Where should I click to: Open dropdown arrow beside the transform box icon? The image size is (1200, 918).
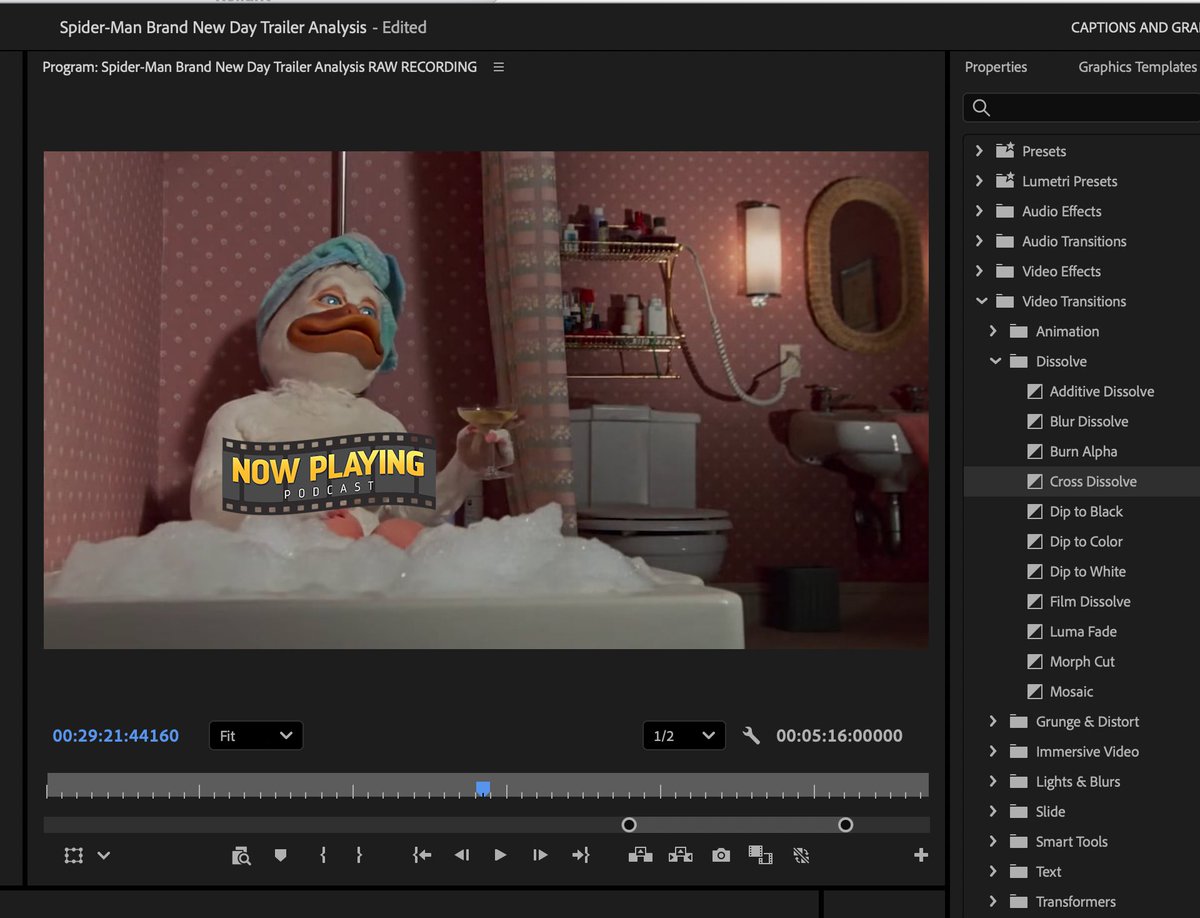(103, 856)
